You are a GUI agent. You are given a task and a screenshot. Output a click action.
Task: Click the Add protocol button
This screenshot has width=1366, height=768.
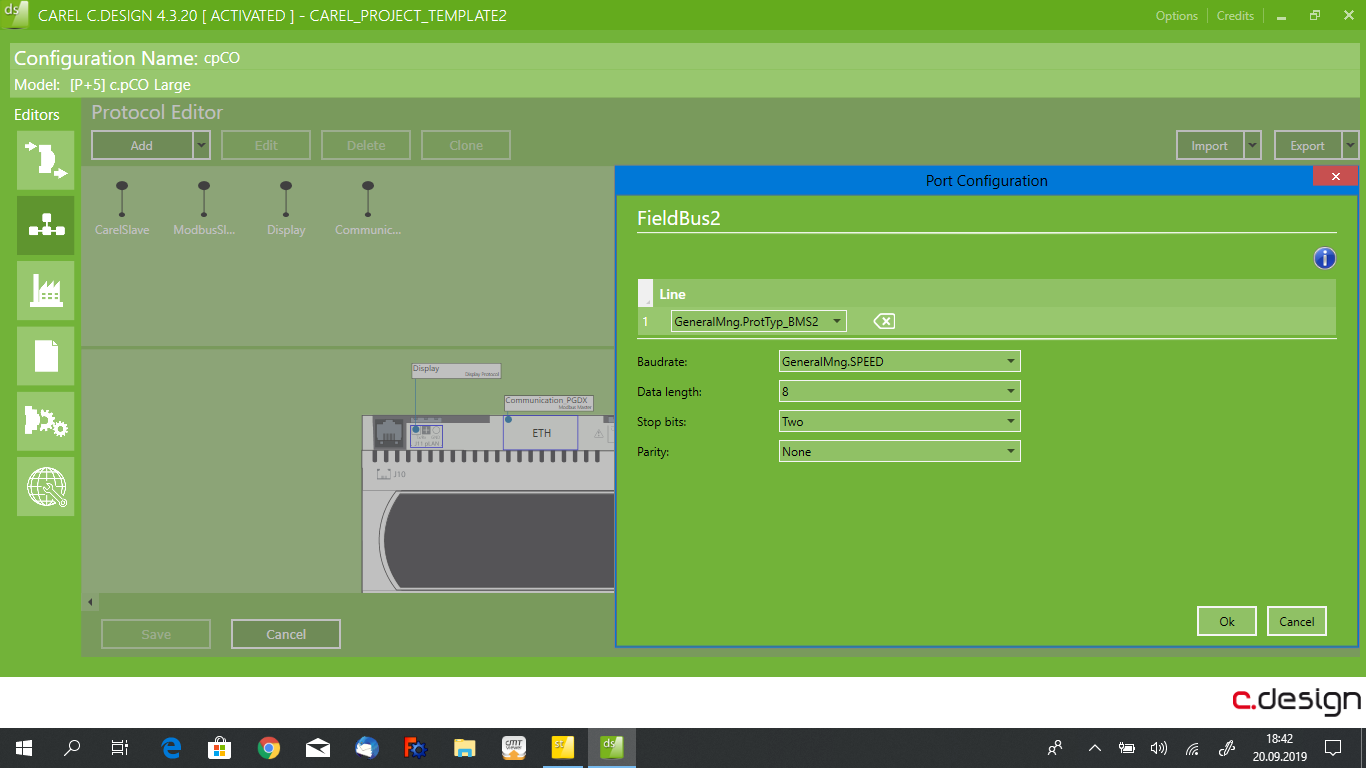click(x=142, y=145)
